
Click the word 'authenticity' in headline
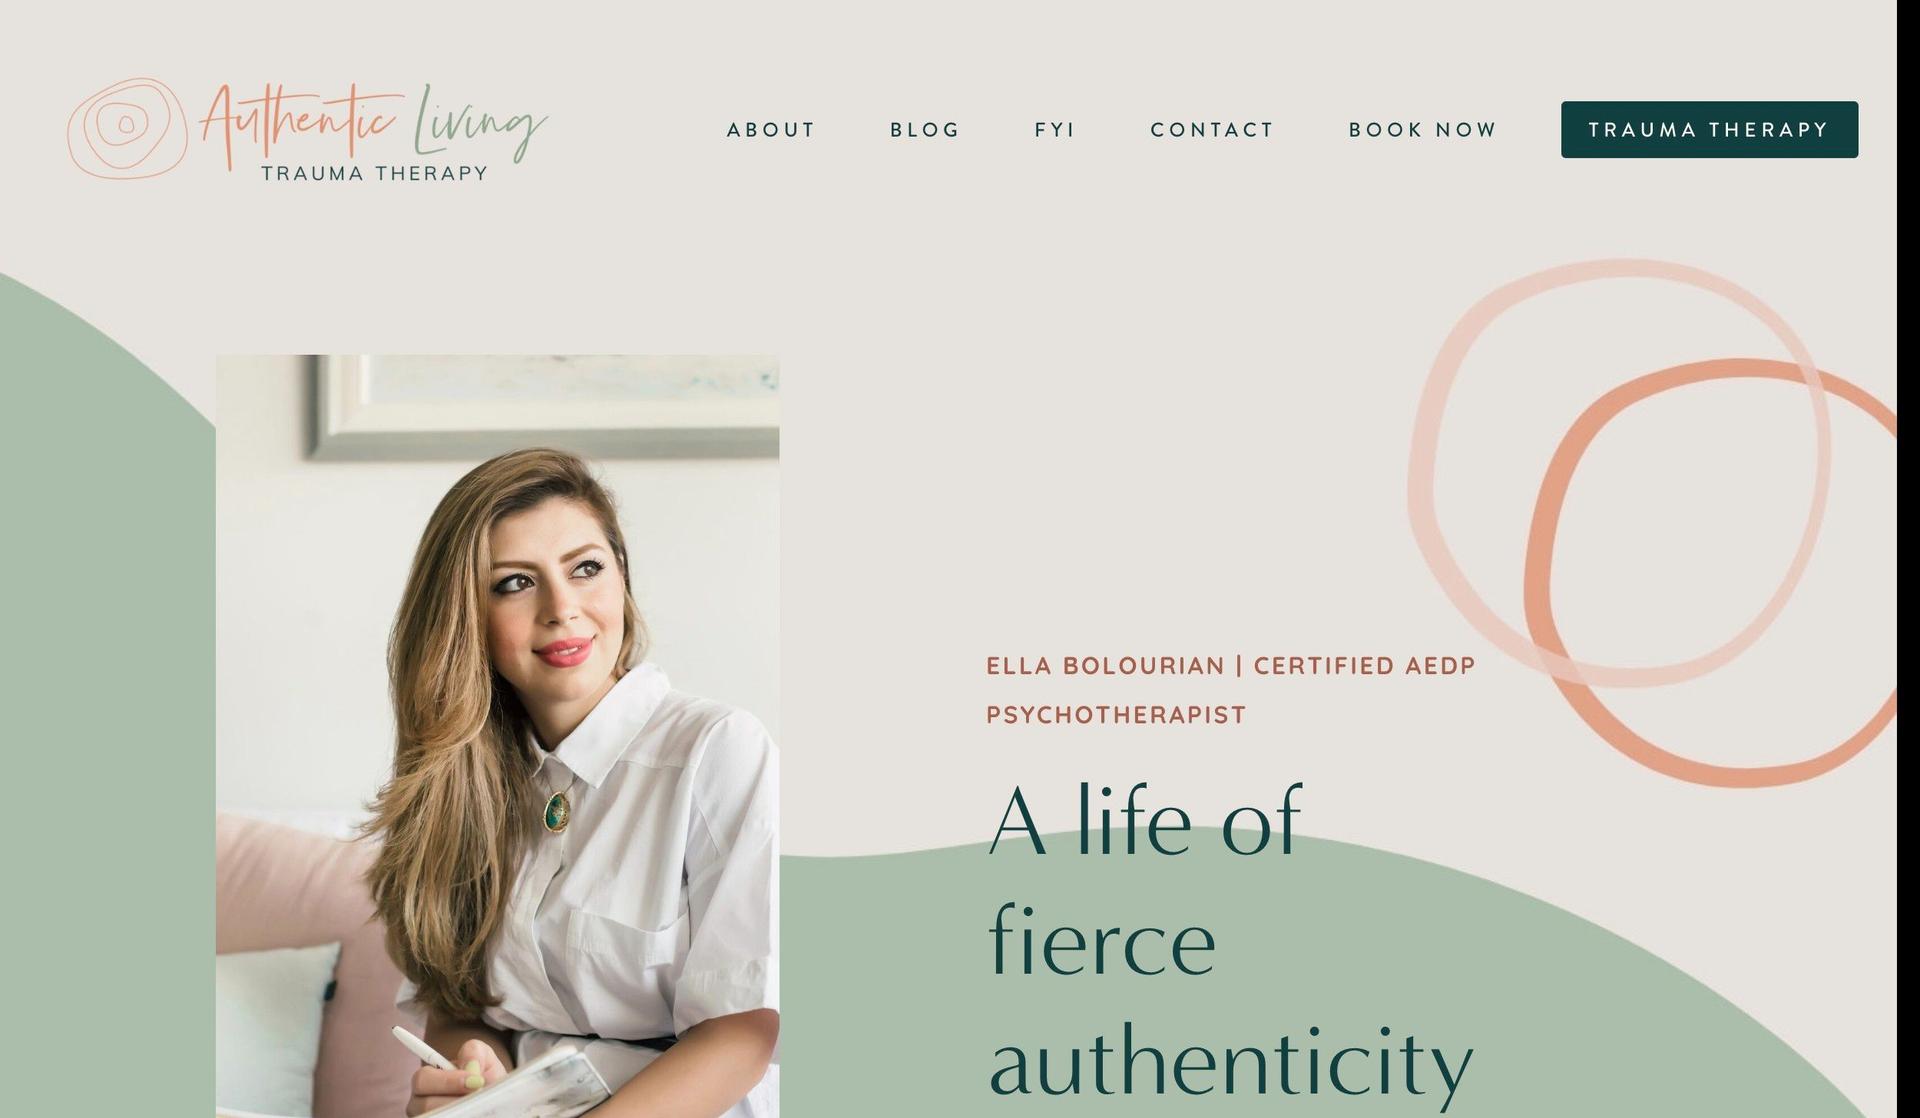pos(1231,1061)
